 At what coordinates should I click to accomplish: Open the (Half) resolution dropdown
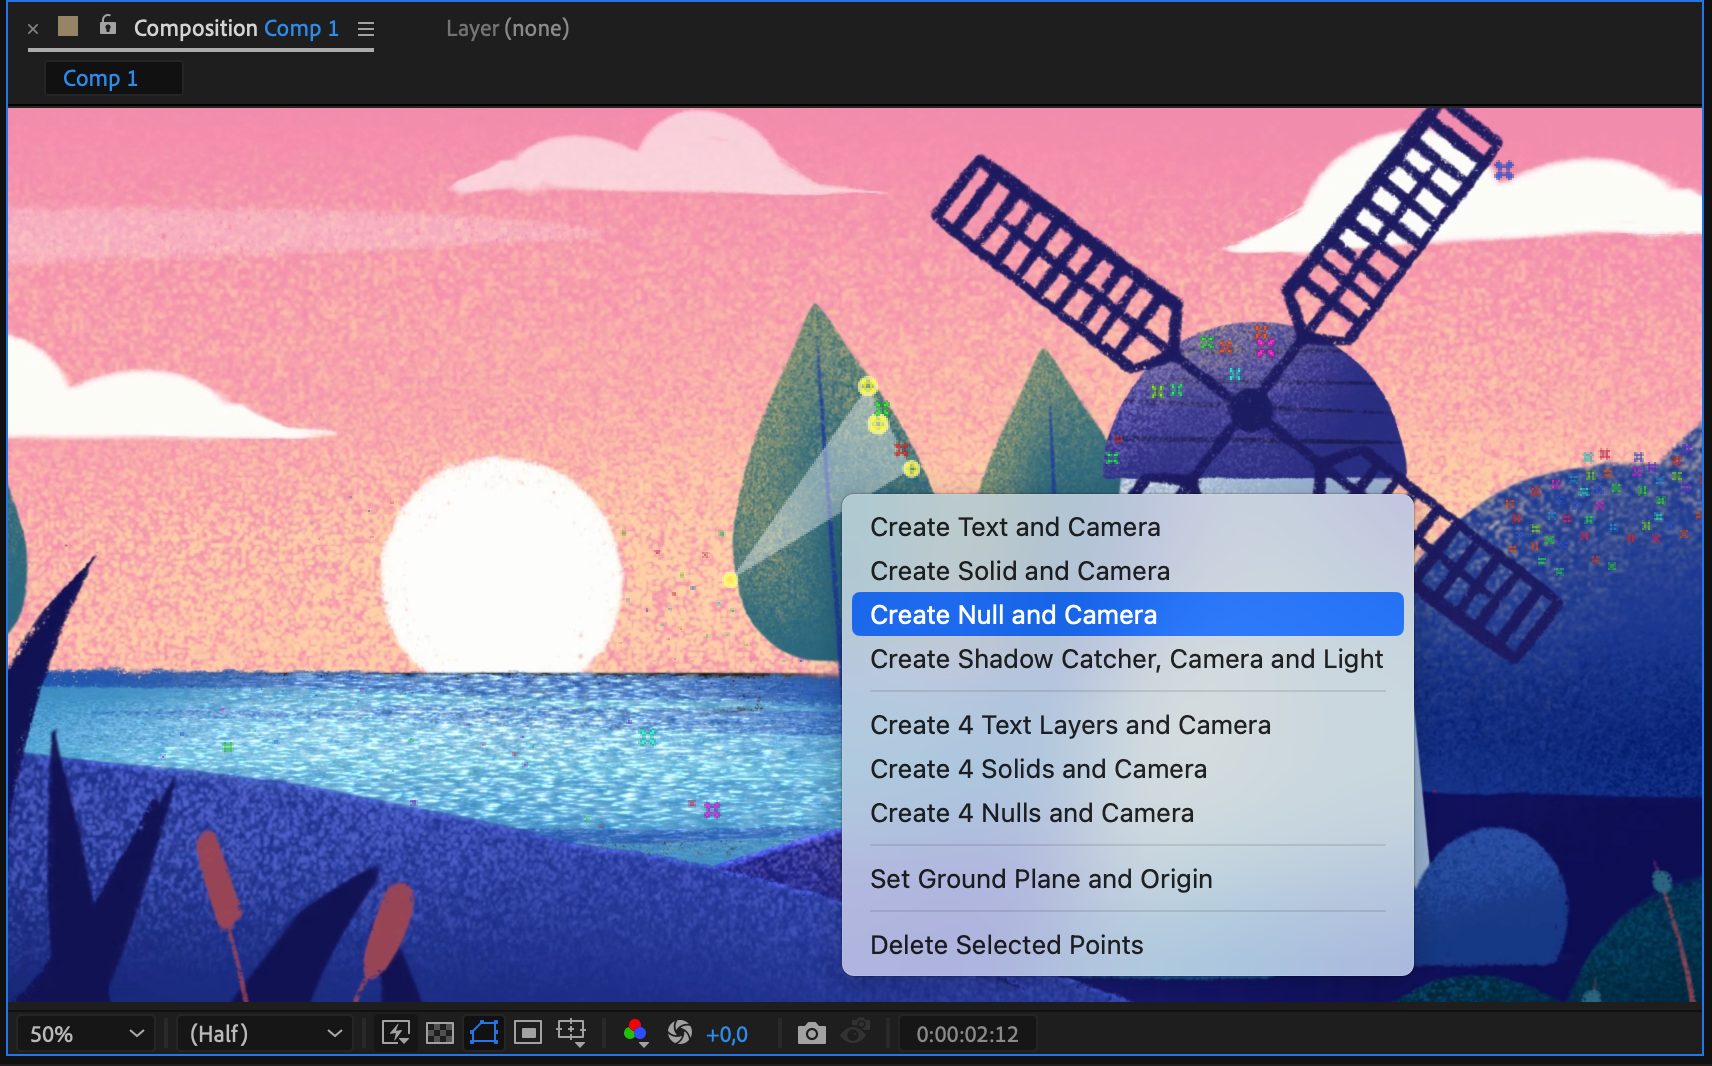tap(264, 1034)
